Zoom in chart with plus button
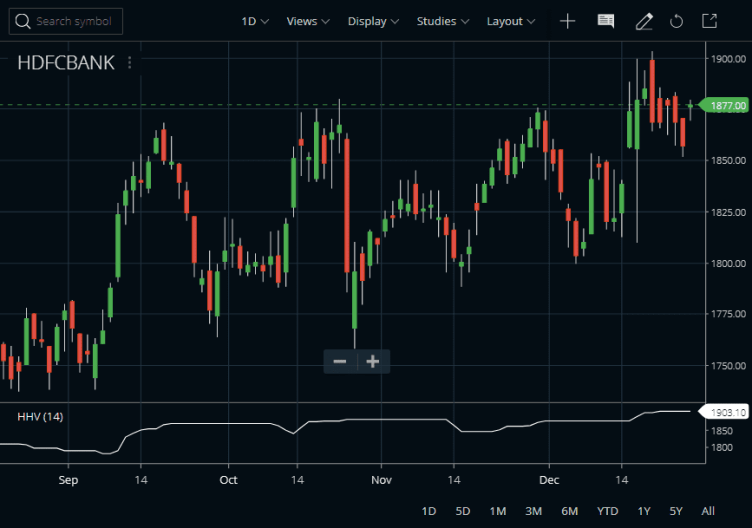This screenshot has height=528, width=752. click(373, 361)
